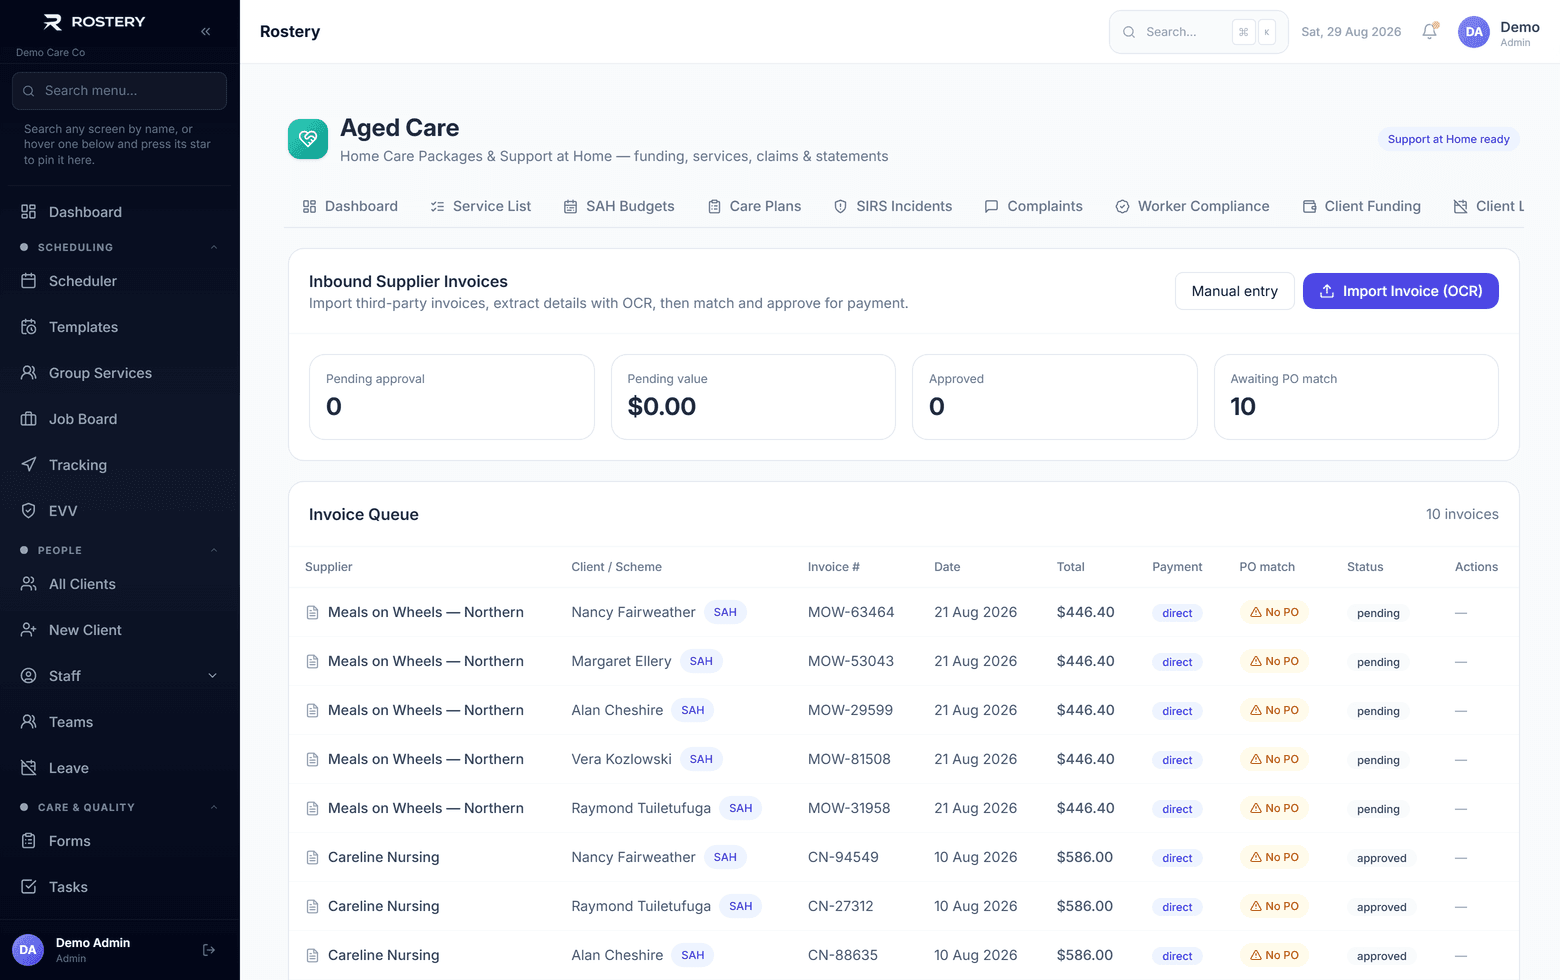This screenshot has width=1560, height=980.
Task: Click the All Clients icon
Action: click(x=29, y=584)
